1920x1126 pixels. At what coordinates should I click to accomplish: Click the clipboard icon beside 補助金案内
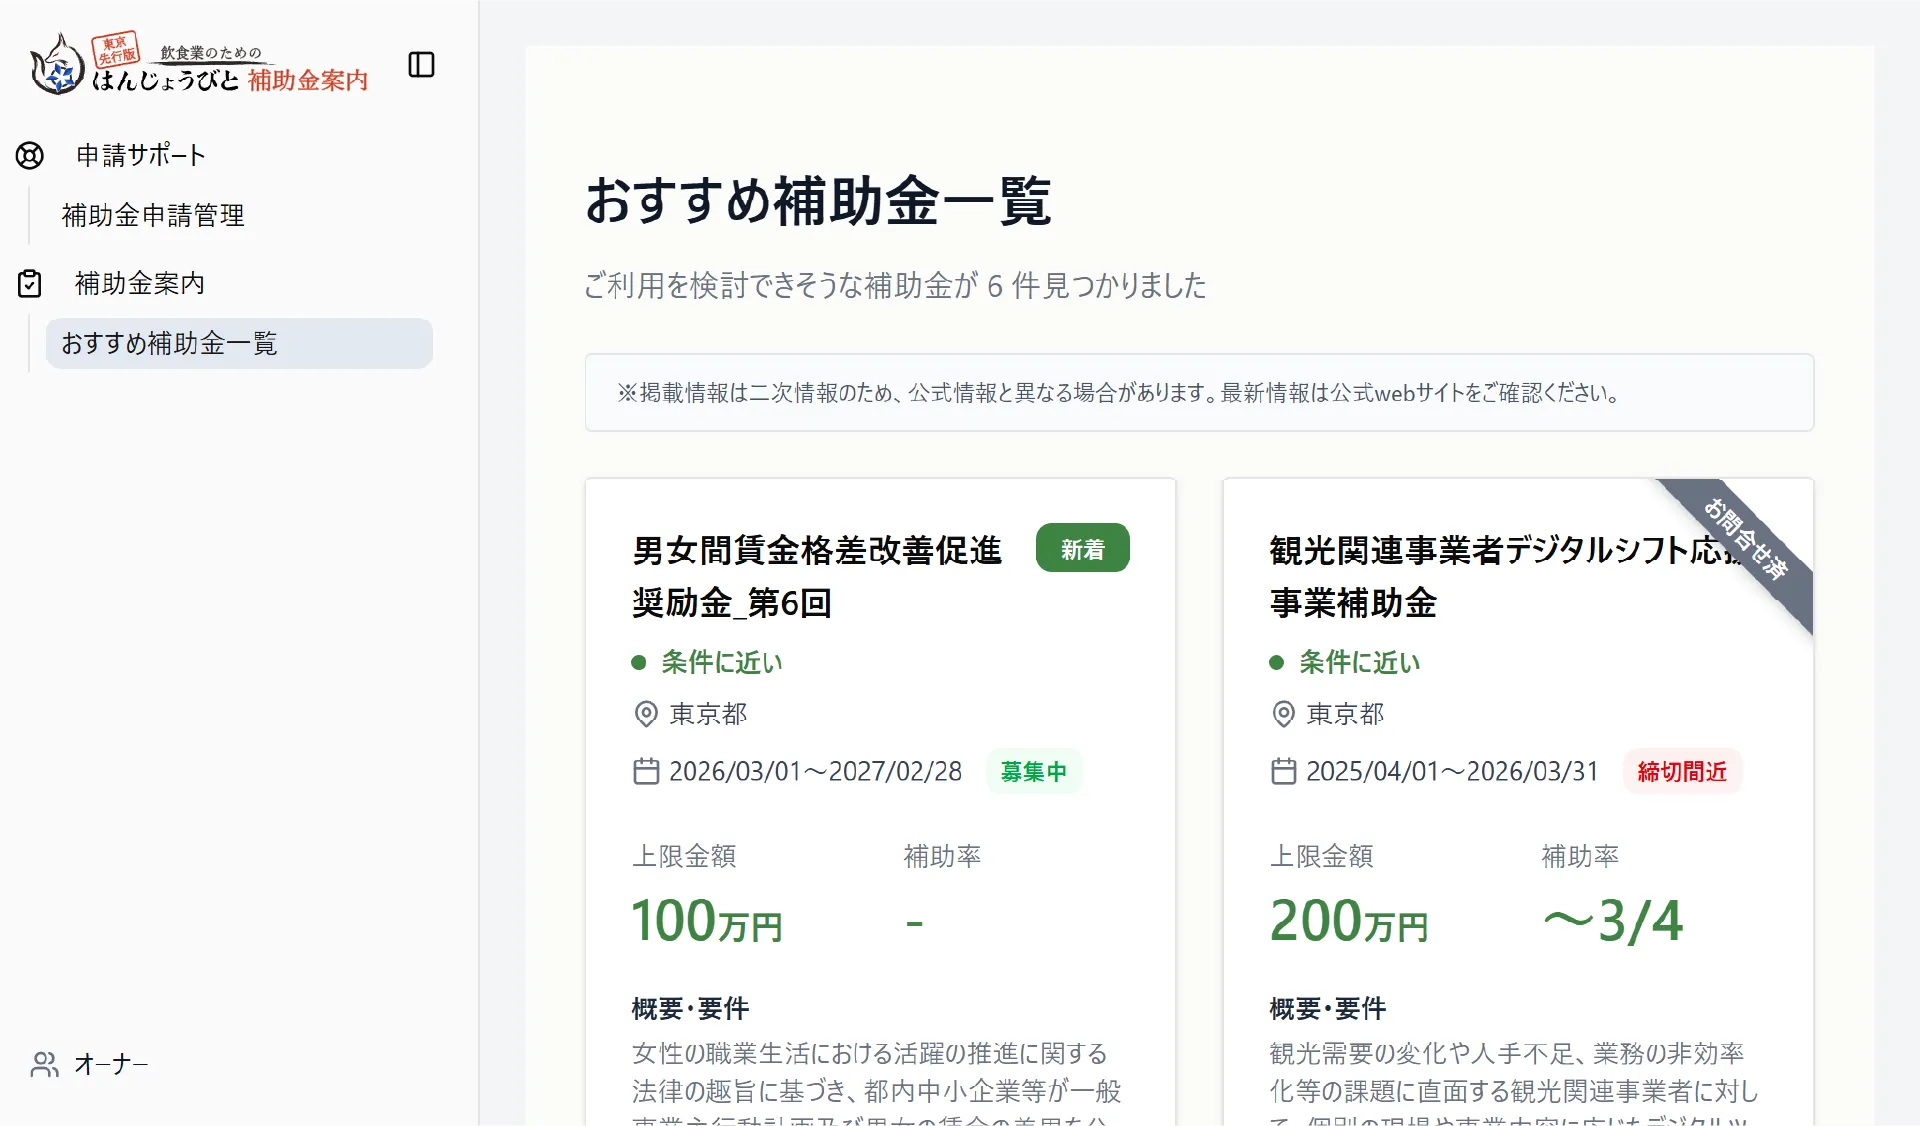[29, 283]
